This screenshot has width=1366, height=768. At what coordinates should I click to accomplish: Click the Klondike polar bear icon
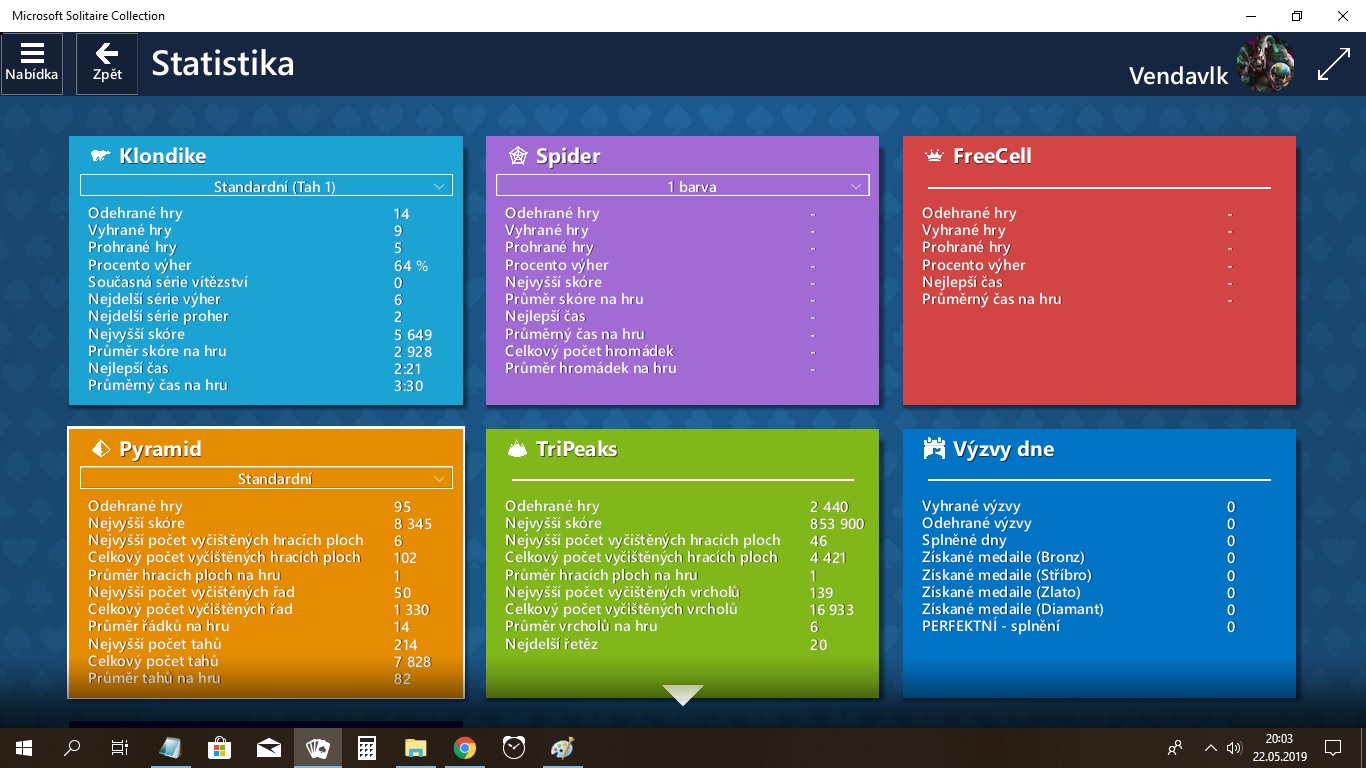click(x=100, y=156)
